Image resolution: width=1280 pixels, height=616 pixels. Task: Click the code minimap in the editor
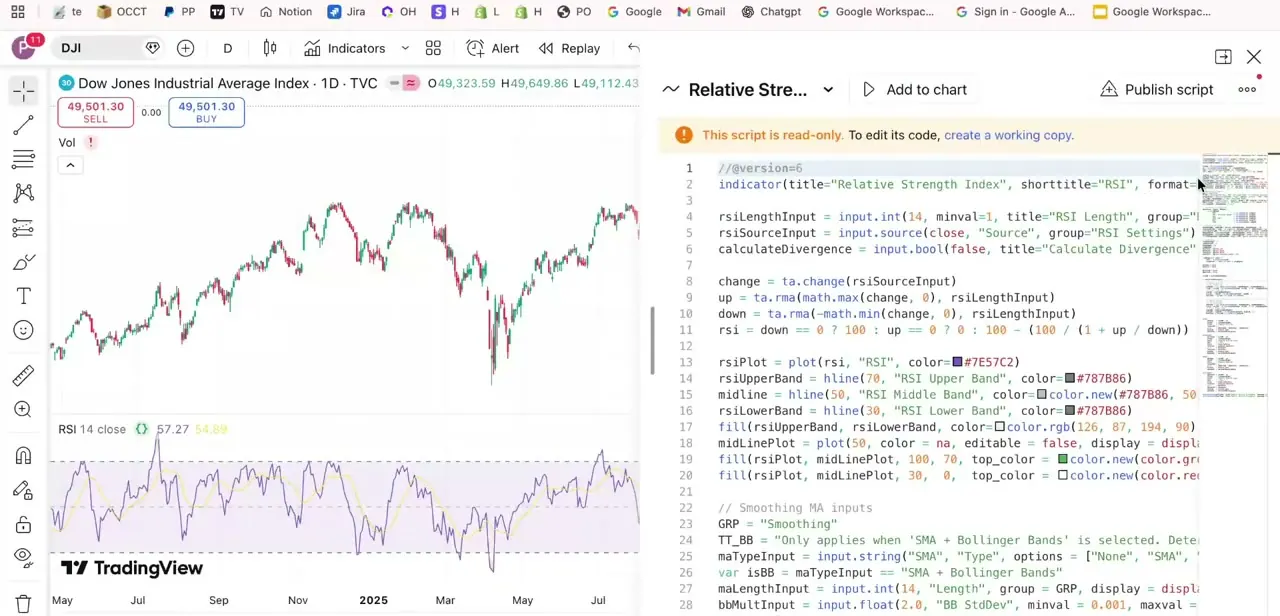[x=1234, y=278]
